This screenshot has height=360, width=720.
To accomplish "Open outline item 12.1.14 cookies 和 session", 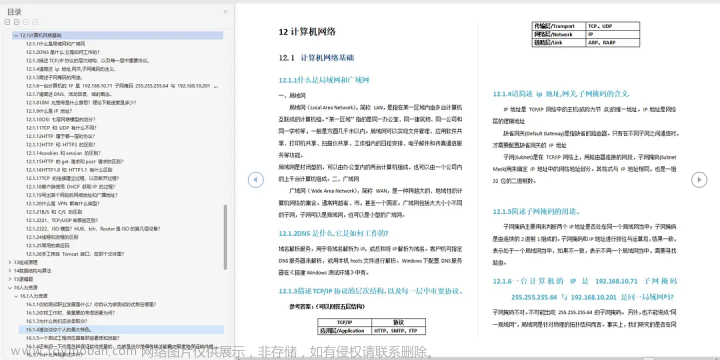I will pos(63,153).
